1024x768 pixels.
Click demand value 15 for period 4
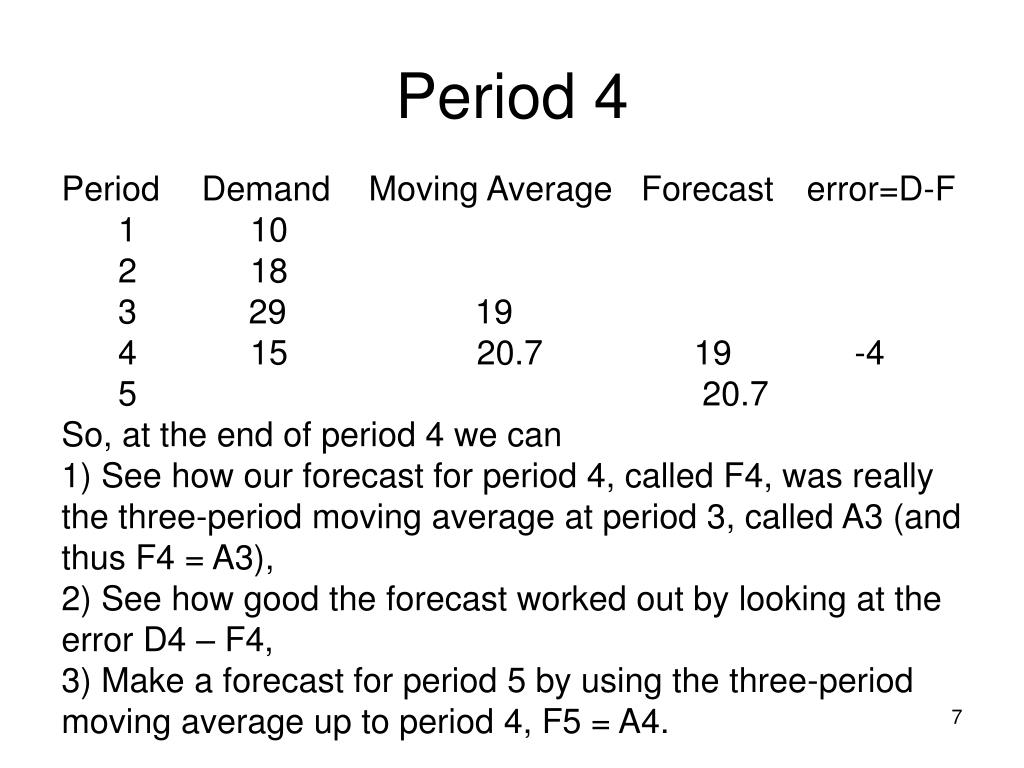269,353
